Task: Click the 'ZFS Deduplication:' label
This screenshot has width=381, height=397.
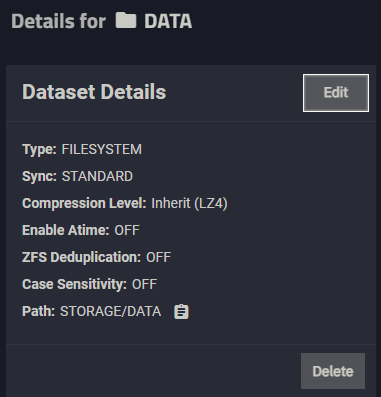Action: point(81,257)
